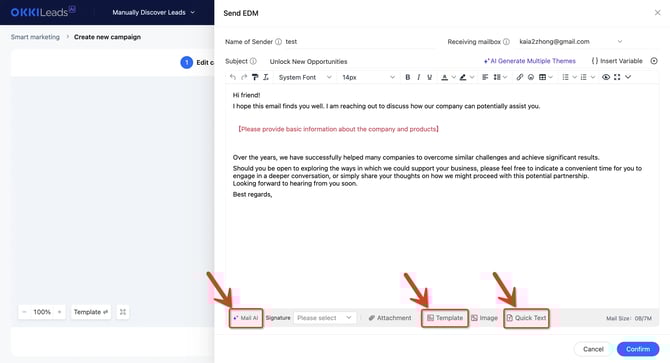Clear text formatting

[266, 77]
